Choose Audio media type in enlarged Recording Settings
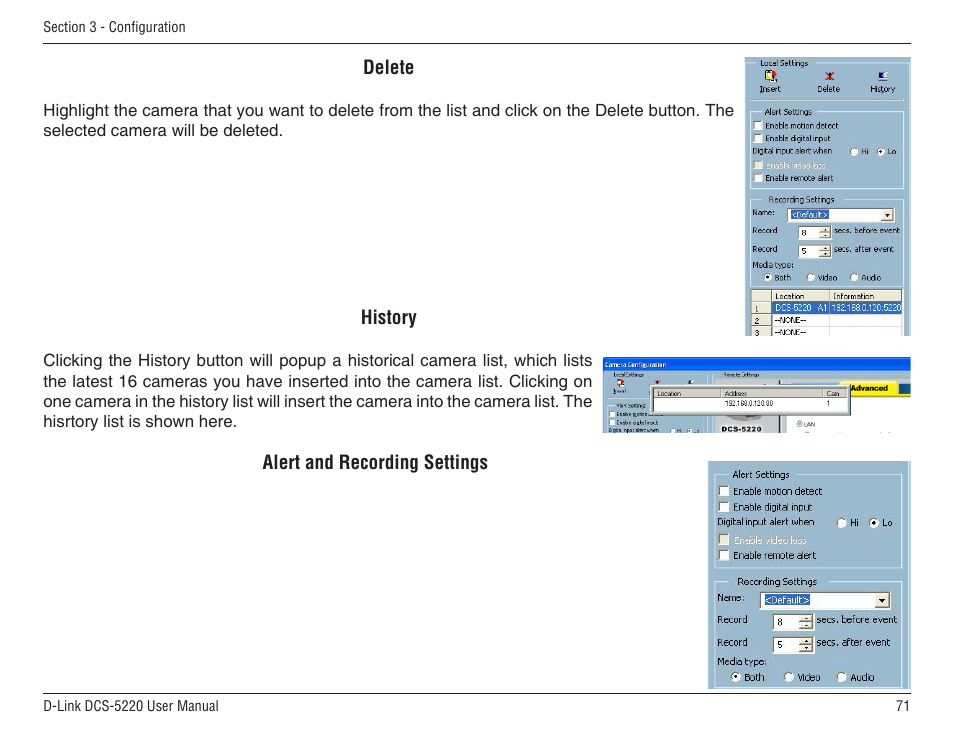Viewport: 954px width, 738px height. click(841, 677)
